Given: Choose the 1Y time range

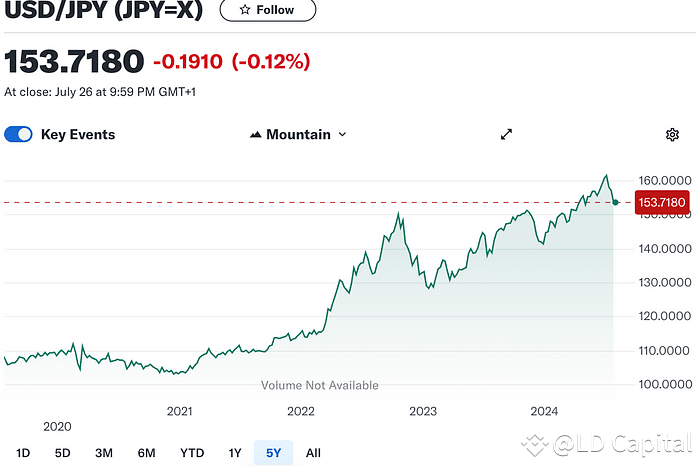Looking at the screenshot, I should (x=235, y=453).
